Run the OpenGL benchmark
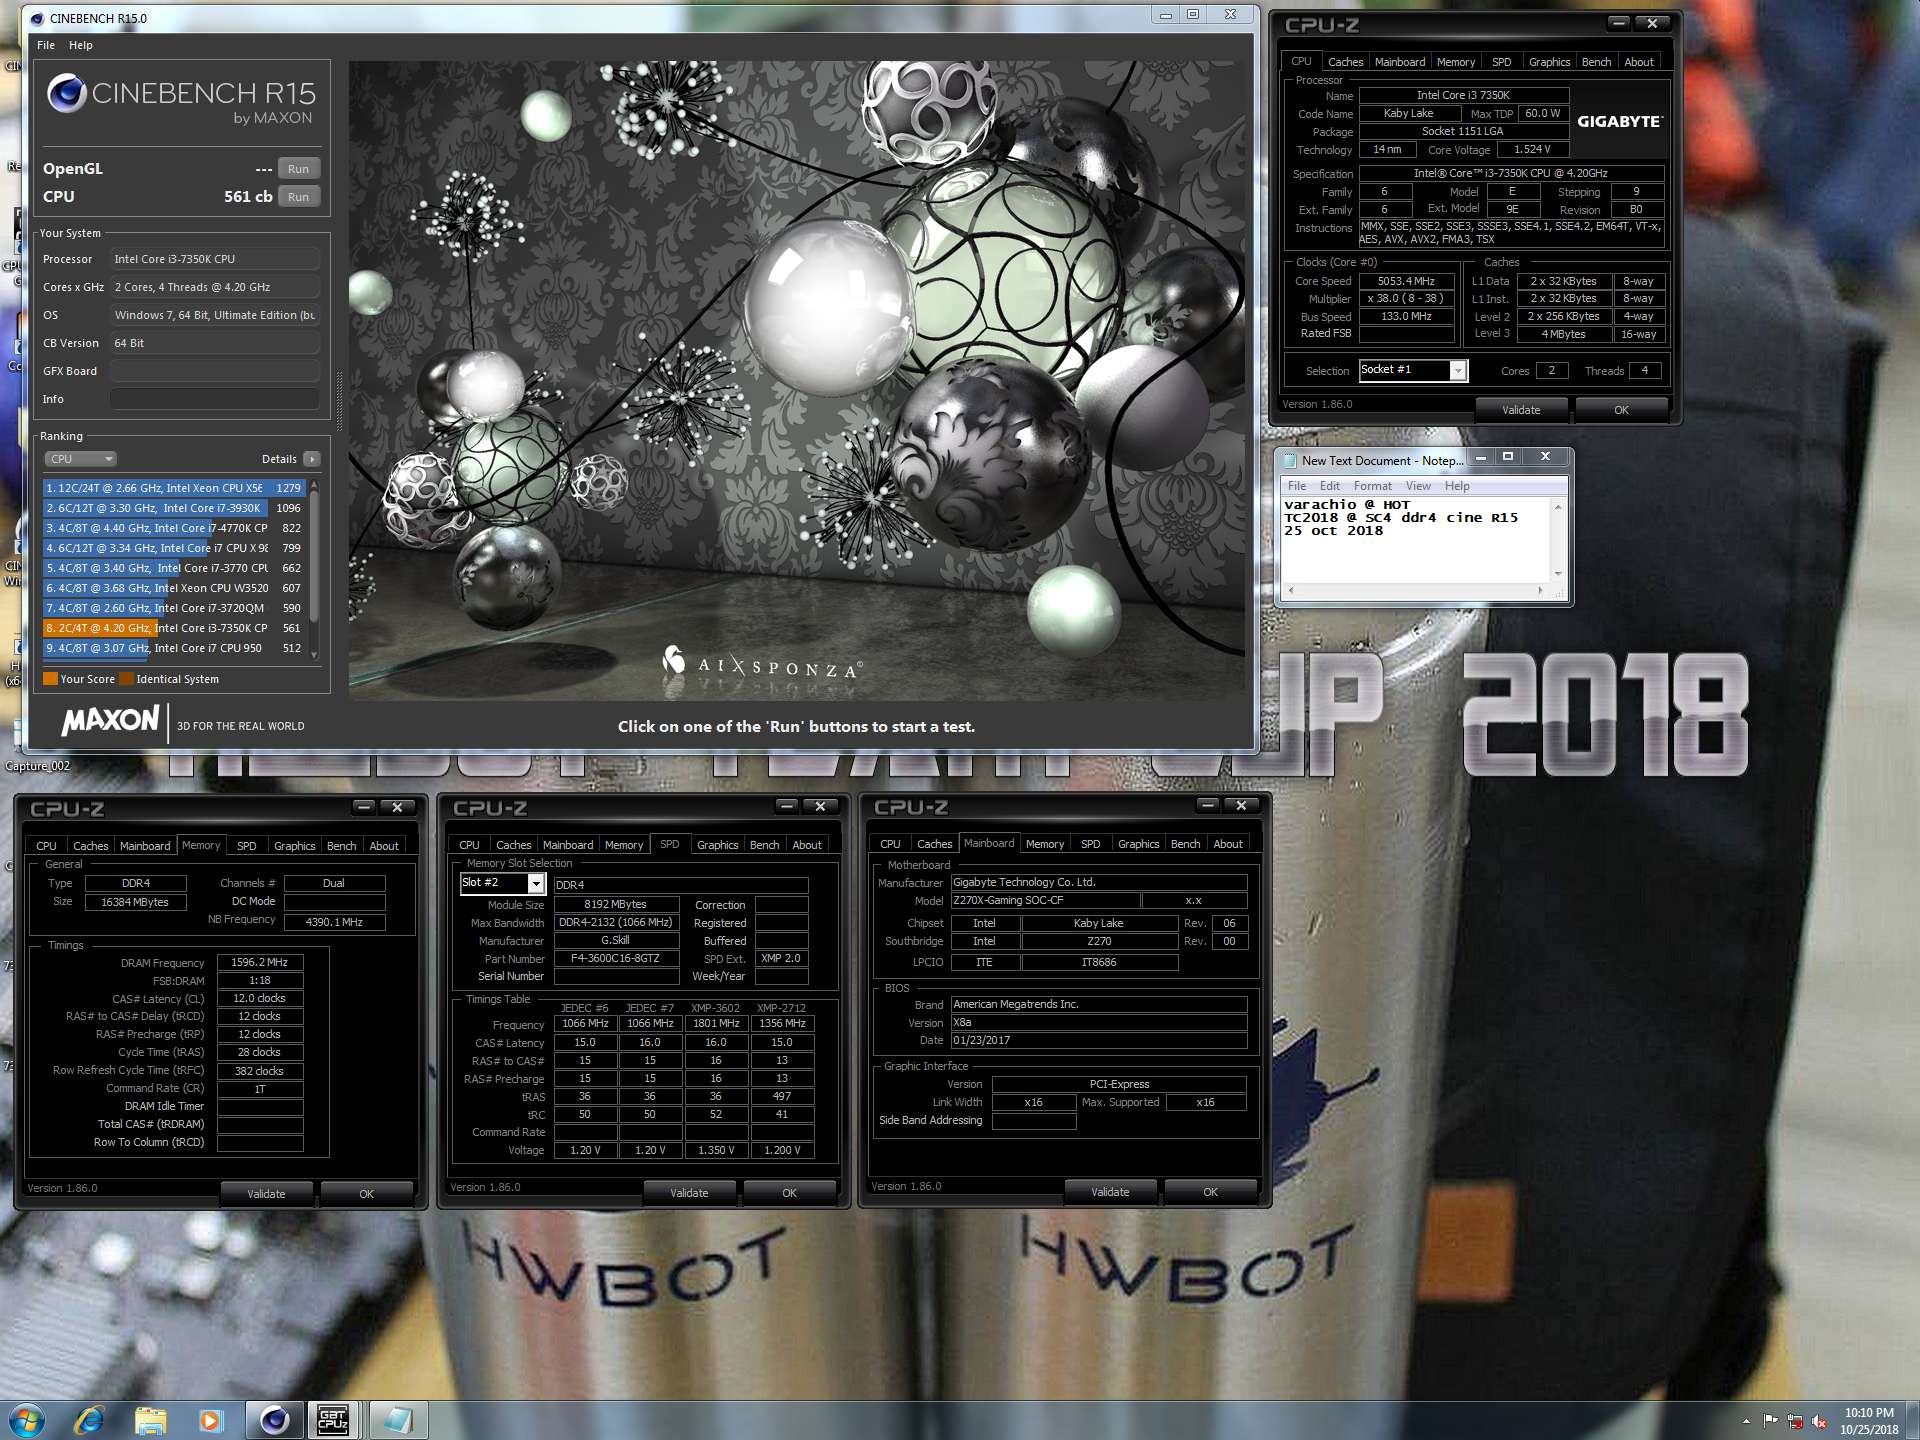1920x1440 pixels. coord(298,169)
